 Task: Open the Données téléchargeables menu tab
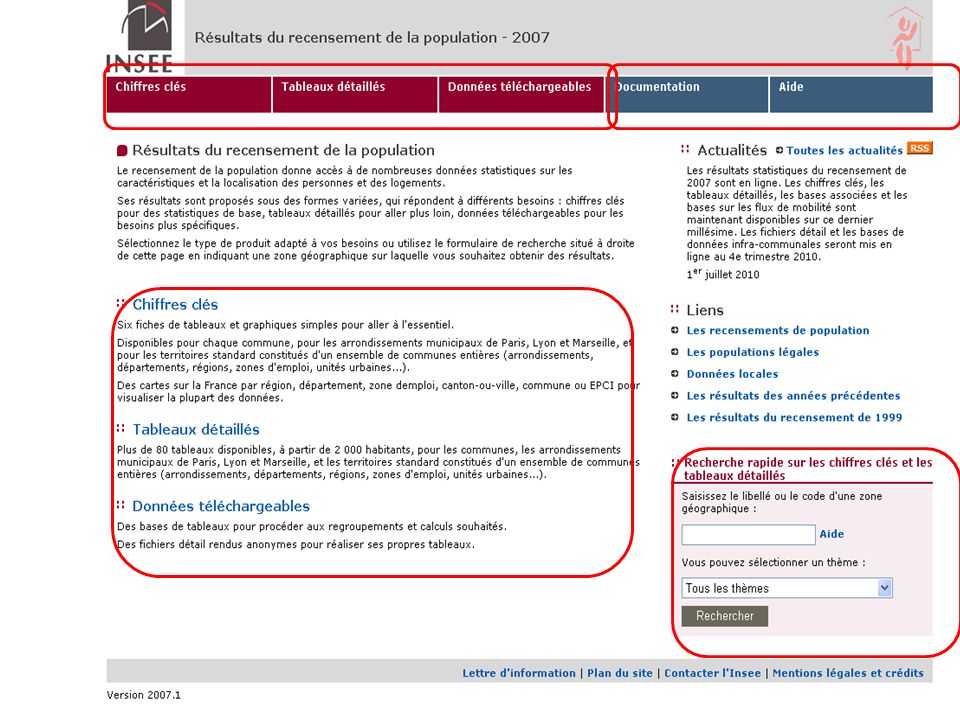click(522, 94)
